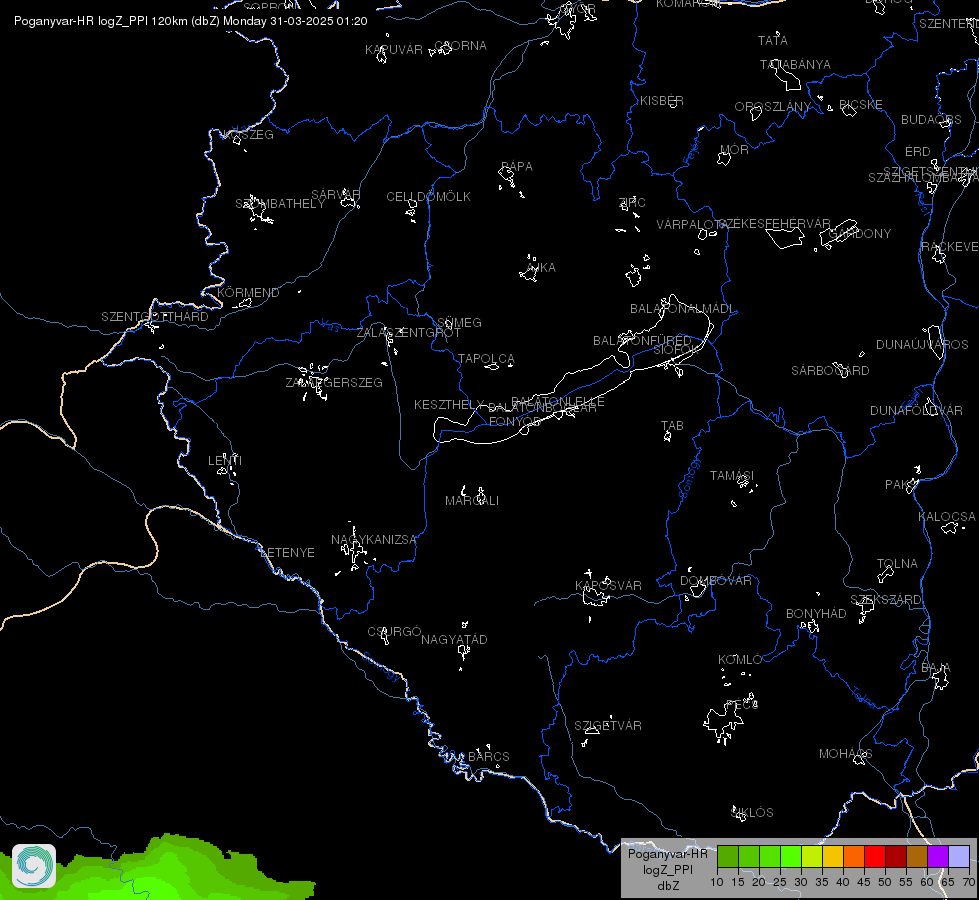Viewport: 979px width, 900px height.
Task: Click the DUNAÚJVÁROS label
Action: [x=922, y=345]
